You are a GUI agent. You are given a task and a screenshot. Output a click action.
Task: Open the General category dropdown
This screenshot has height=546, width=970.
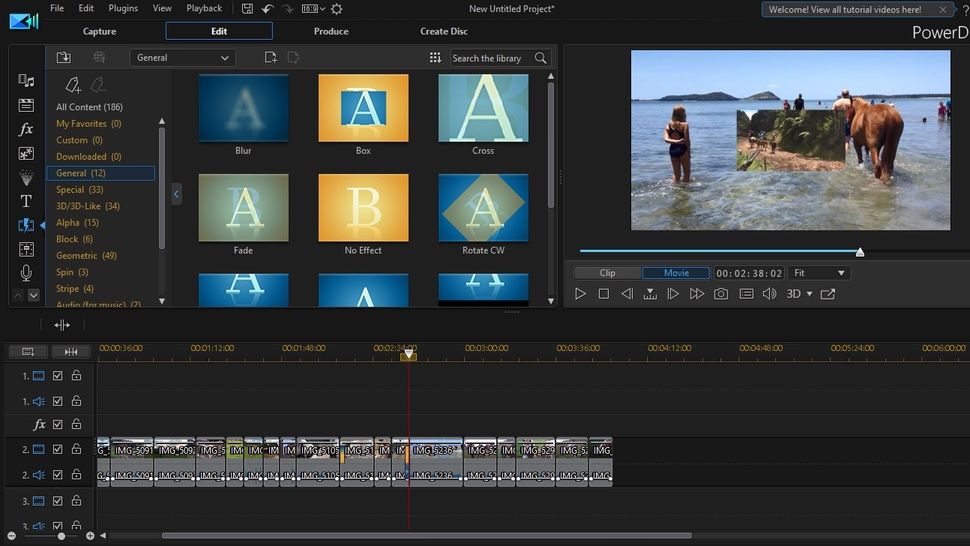[183, 58]
